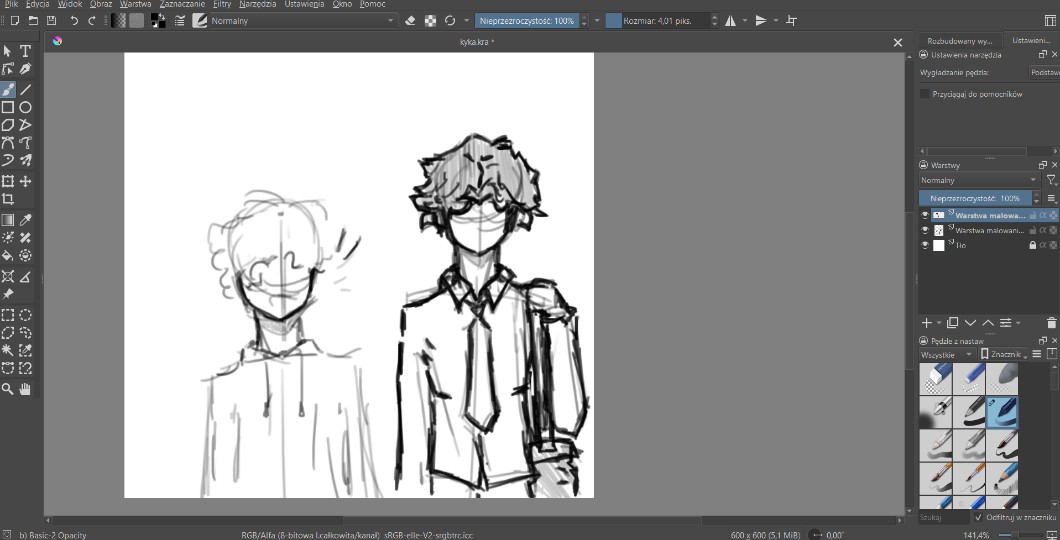This screenshot has height=540, width=1060.
Task: Open the 'Wszystkie' preset tag dropdown
Action: [946, 355]
